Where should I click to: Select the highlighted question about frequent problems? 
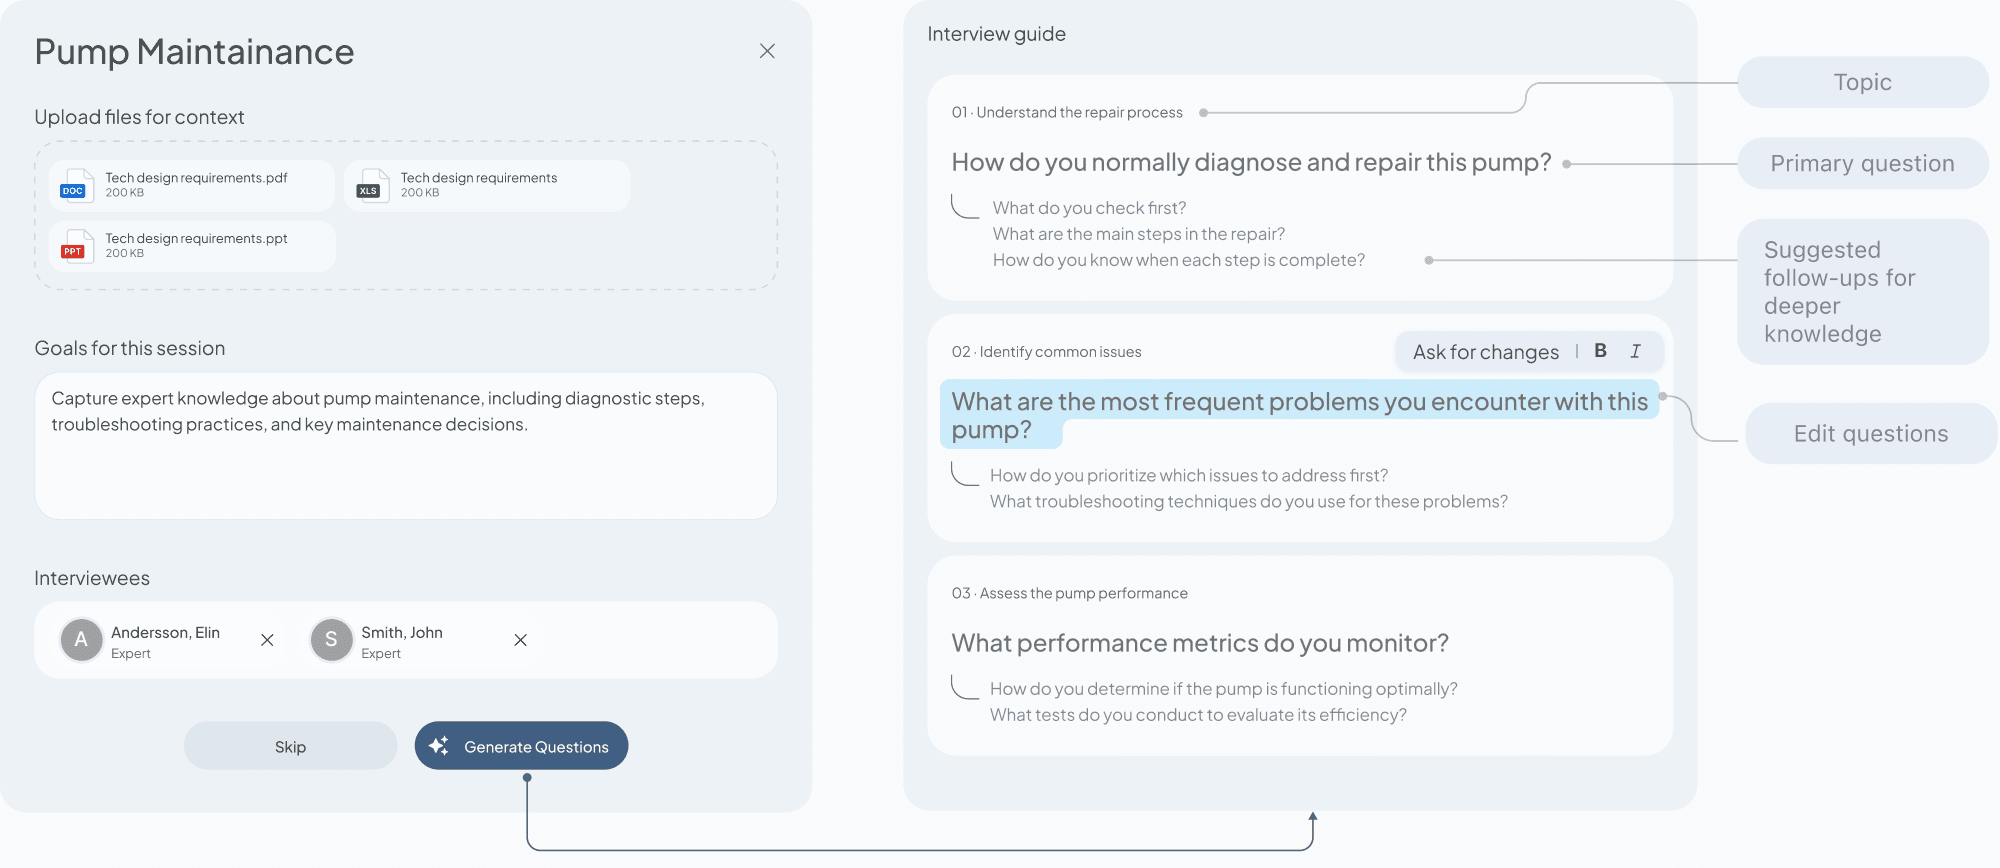coord(1299,415)
